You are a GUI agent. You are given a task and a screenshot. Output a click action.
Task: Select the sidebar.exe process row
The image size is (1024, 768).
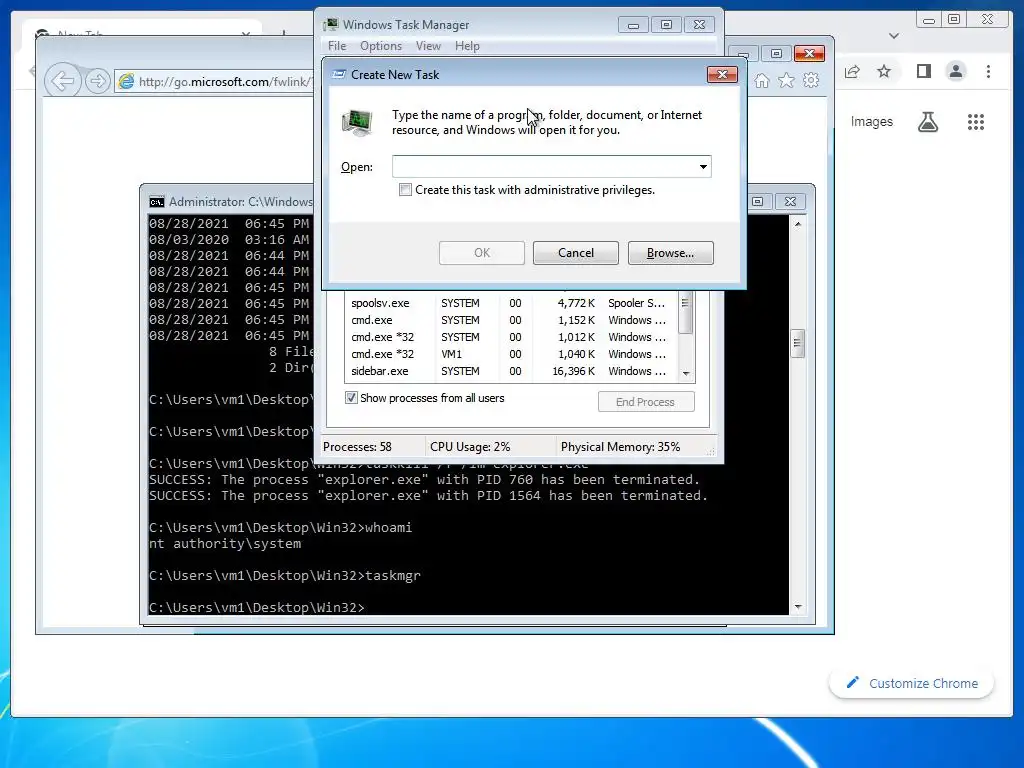(511, 371)
